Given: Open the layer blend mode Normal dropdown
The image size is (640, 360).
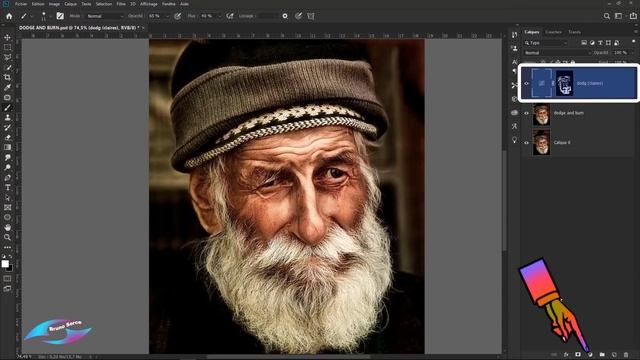Looking at the screenshot, I should (558, 53).
